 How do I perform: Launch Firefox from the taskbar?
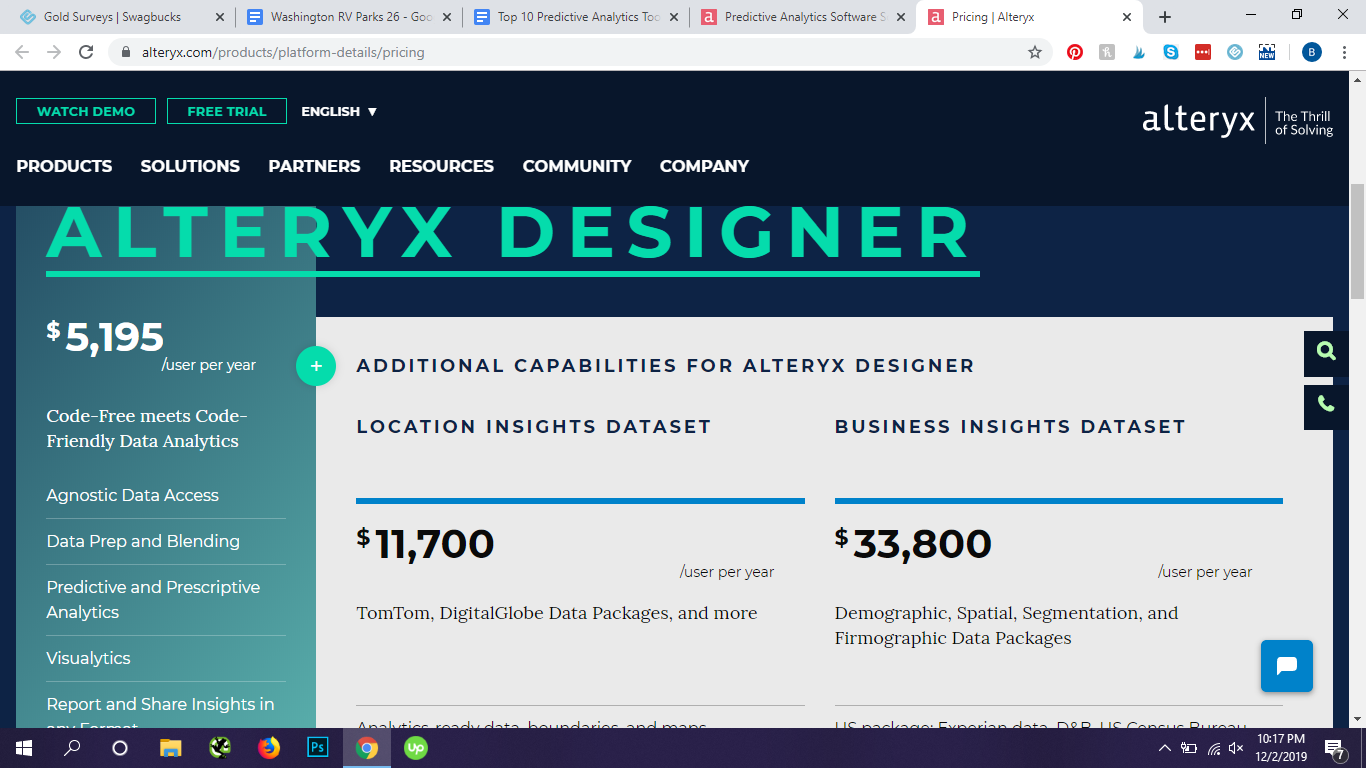click(269, 748)
